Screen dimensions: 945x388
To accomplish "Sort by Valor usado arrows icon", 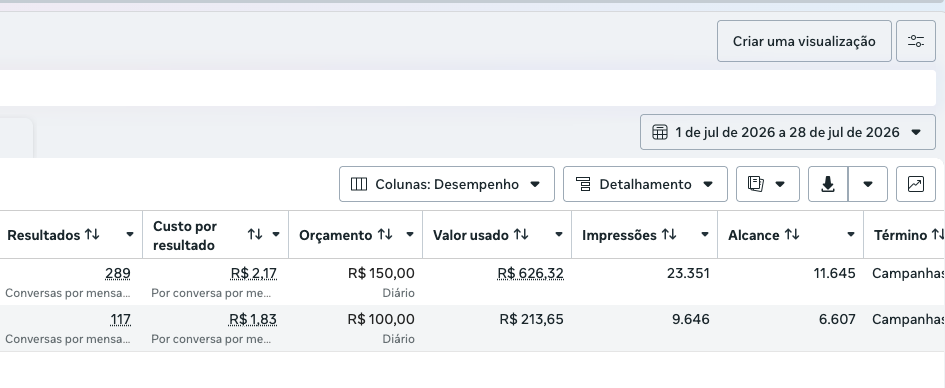I will point(521,234).
